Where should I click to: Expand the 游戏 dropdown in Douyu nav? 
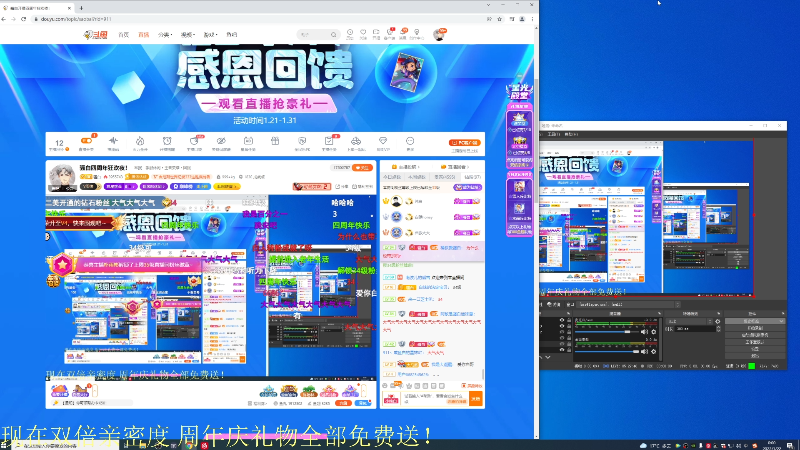pos(210,35)
